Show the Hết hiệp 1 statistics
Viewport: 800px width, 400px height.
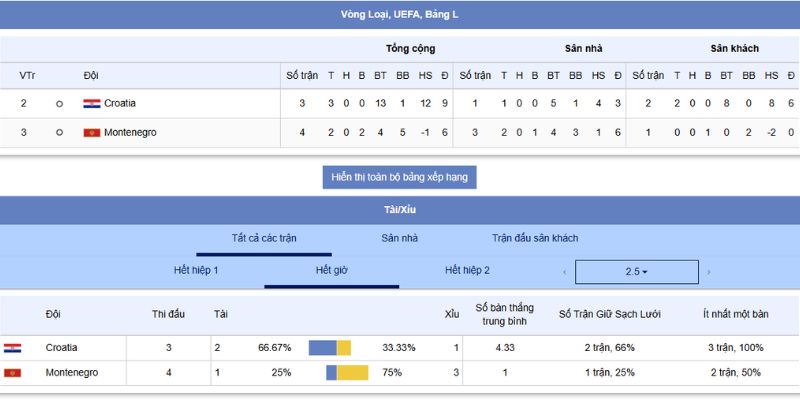[196, 270]
